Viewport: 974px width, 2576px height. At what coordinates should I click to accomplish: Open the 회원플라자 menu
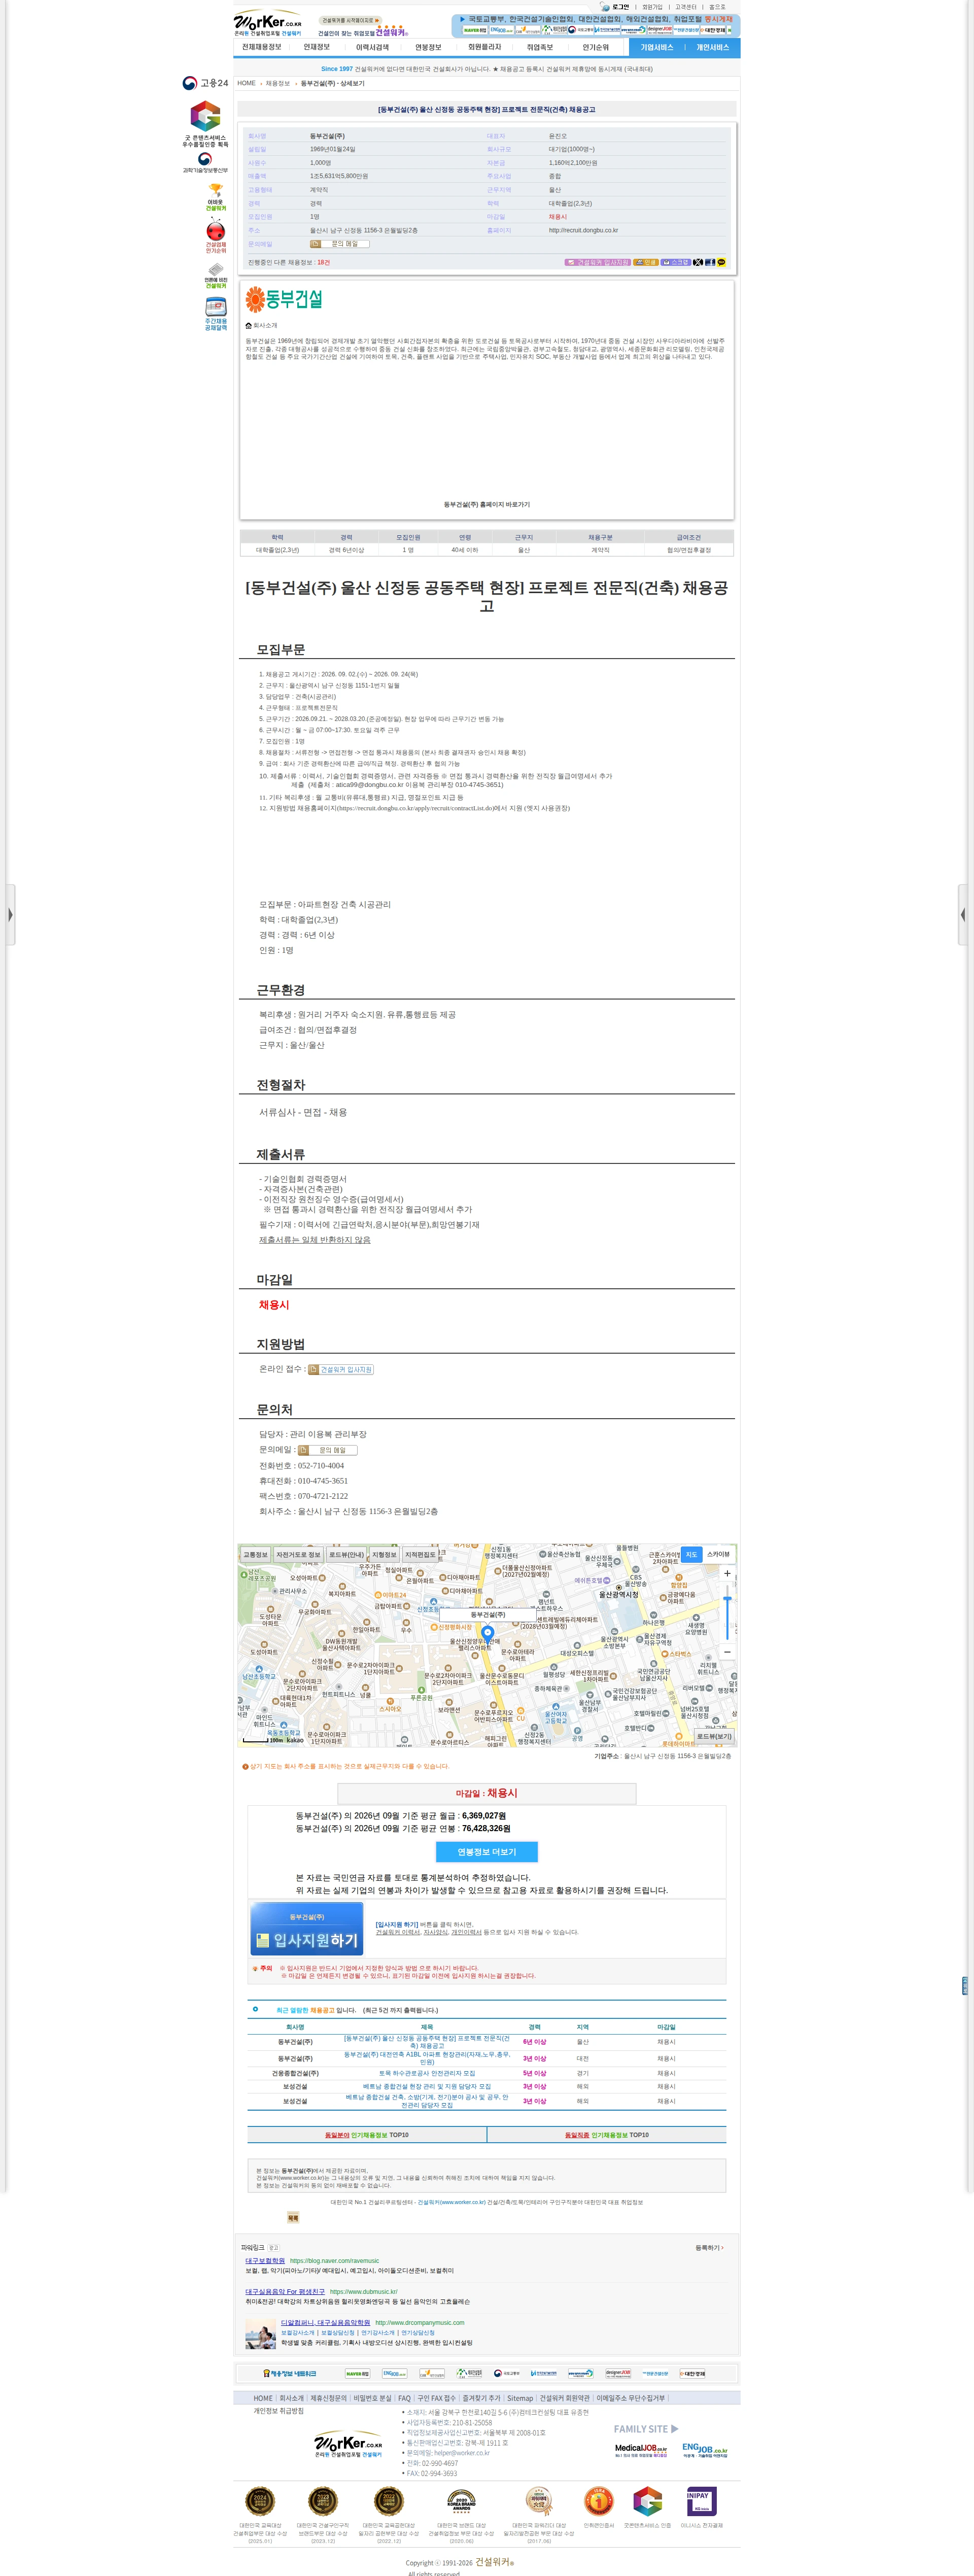coord(484,47)
